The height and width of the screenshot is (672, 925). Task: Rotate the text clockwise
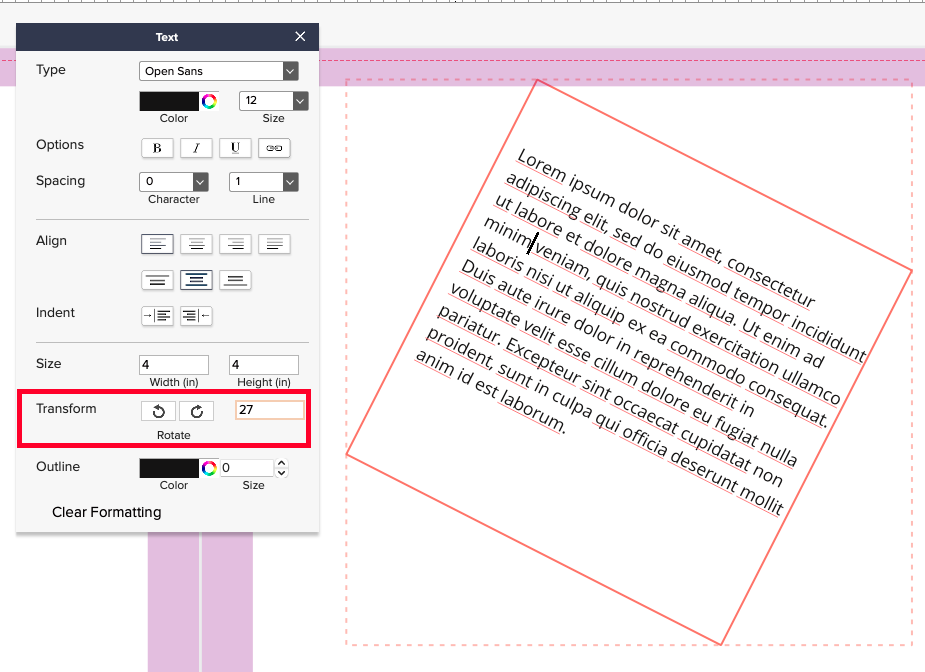196,411
